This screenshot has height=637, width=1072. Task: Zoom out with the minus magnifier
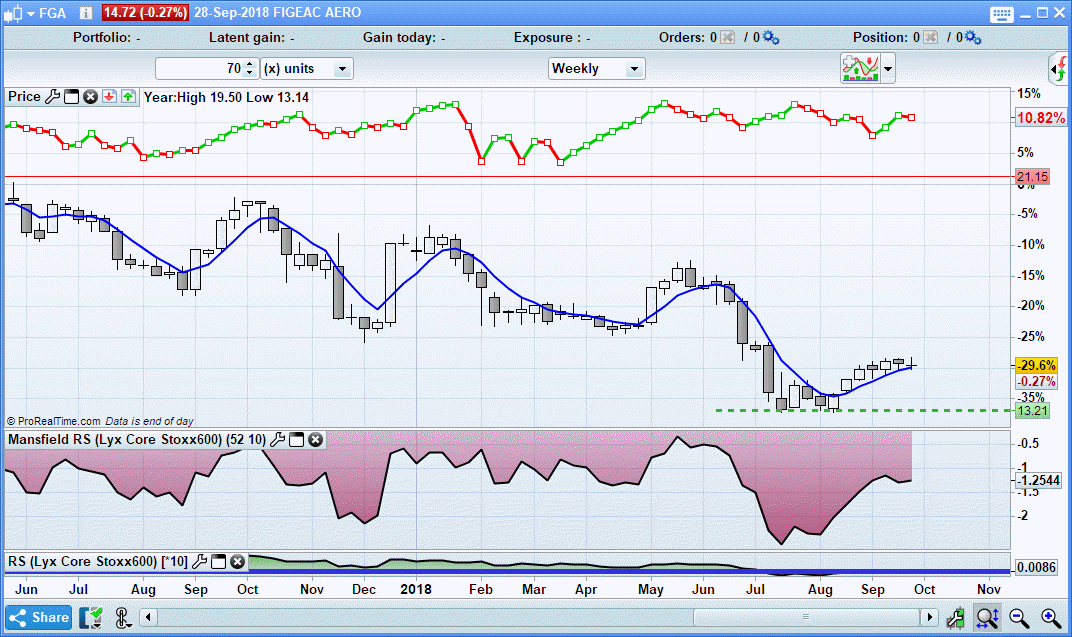pos(1019,617)
